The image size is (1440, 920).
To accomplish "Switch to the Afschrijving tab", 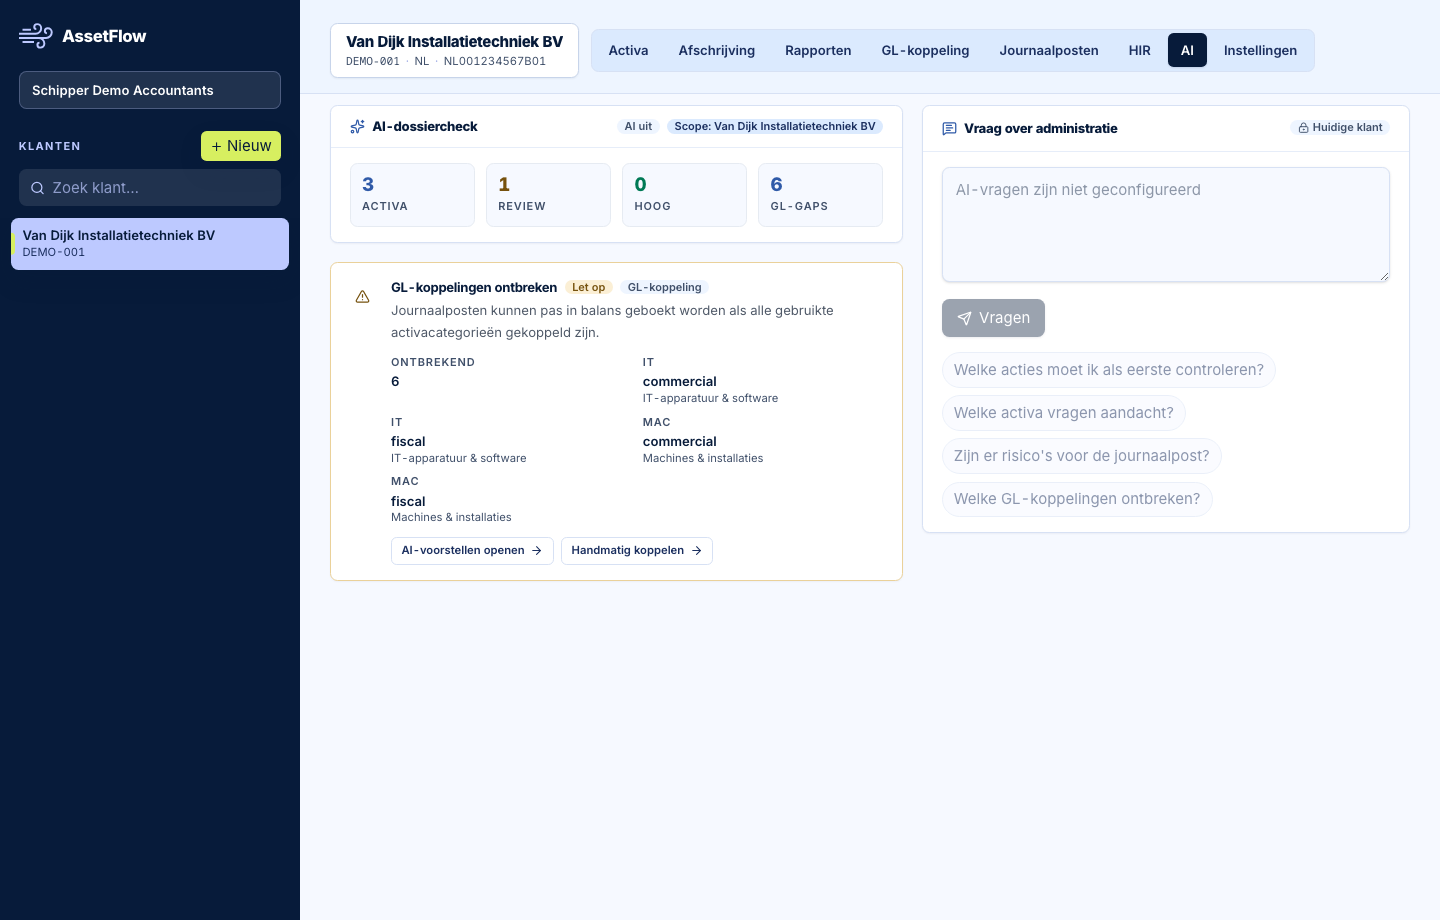I will coord(717,51).
